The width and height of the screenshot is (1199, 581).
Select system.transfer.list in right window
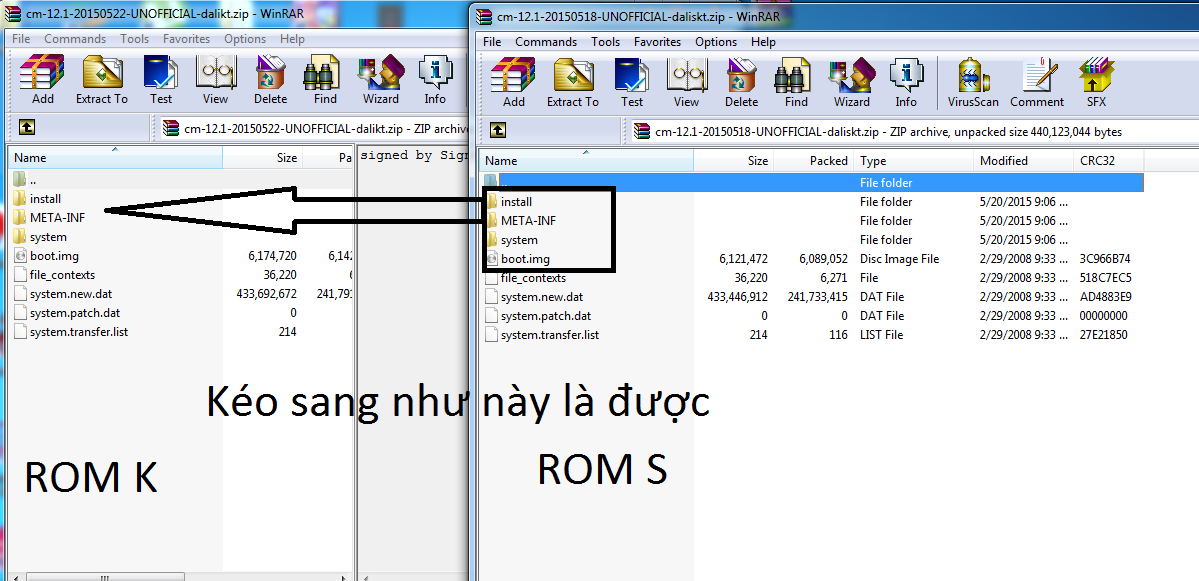[541, 335]
